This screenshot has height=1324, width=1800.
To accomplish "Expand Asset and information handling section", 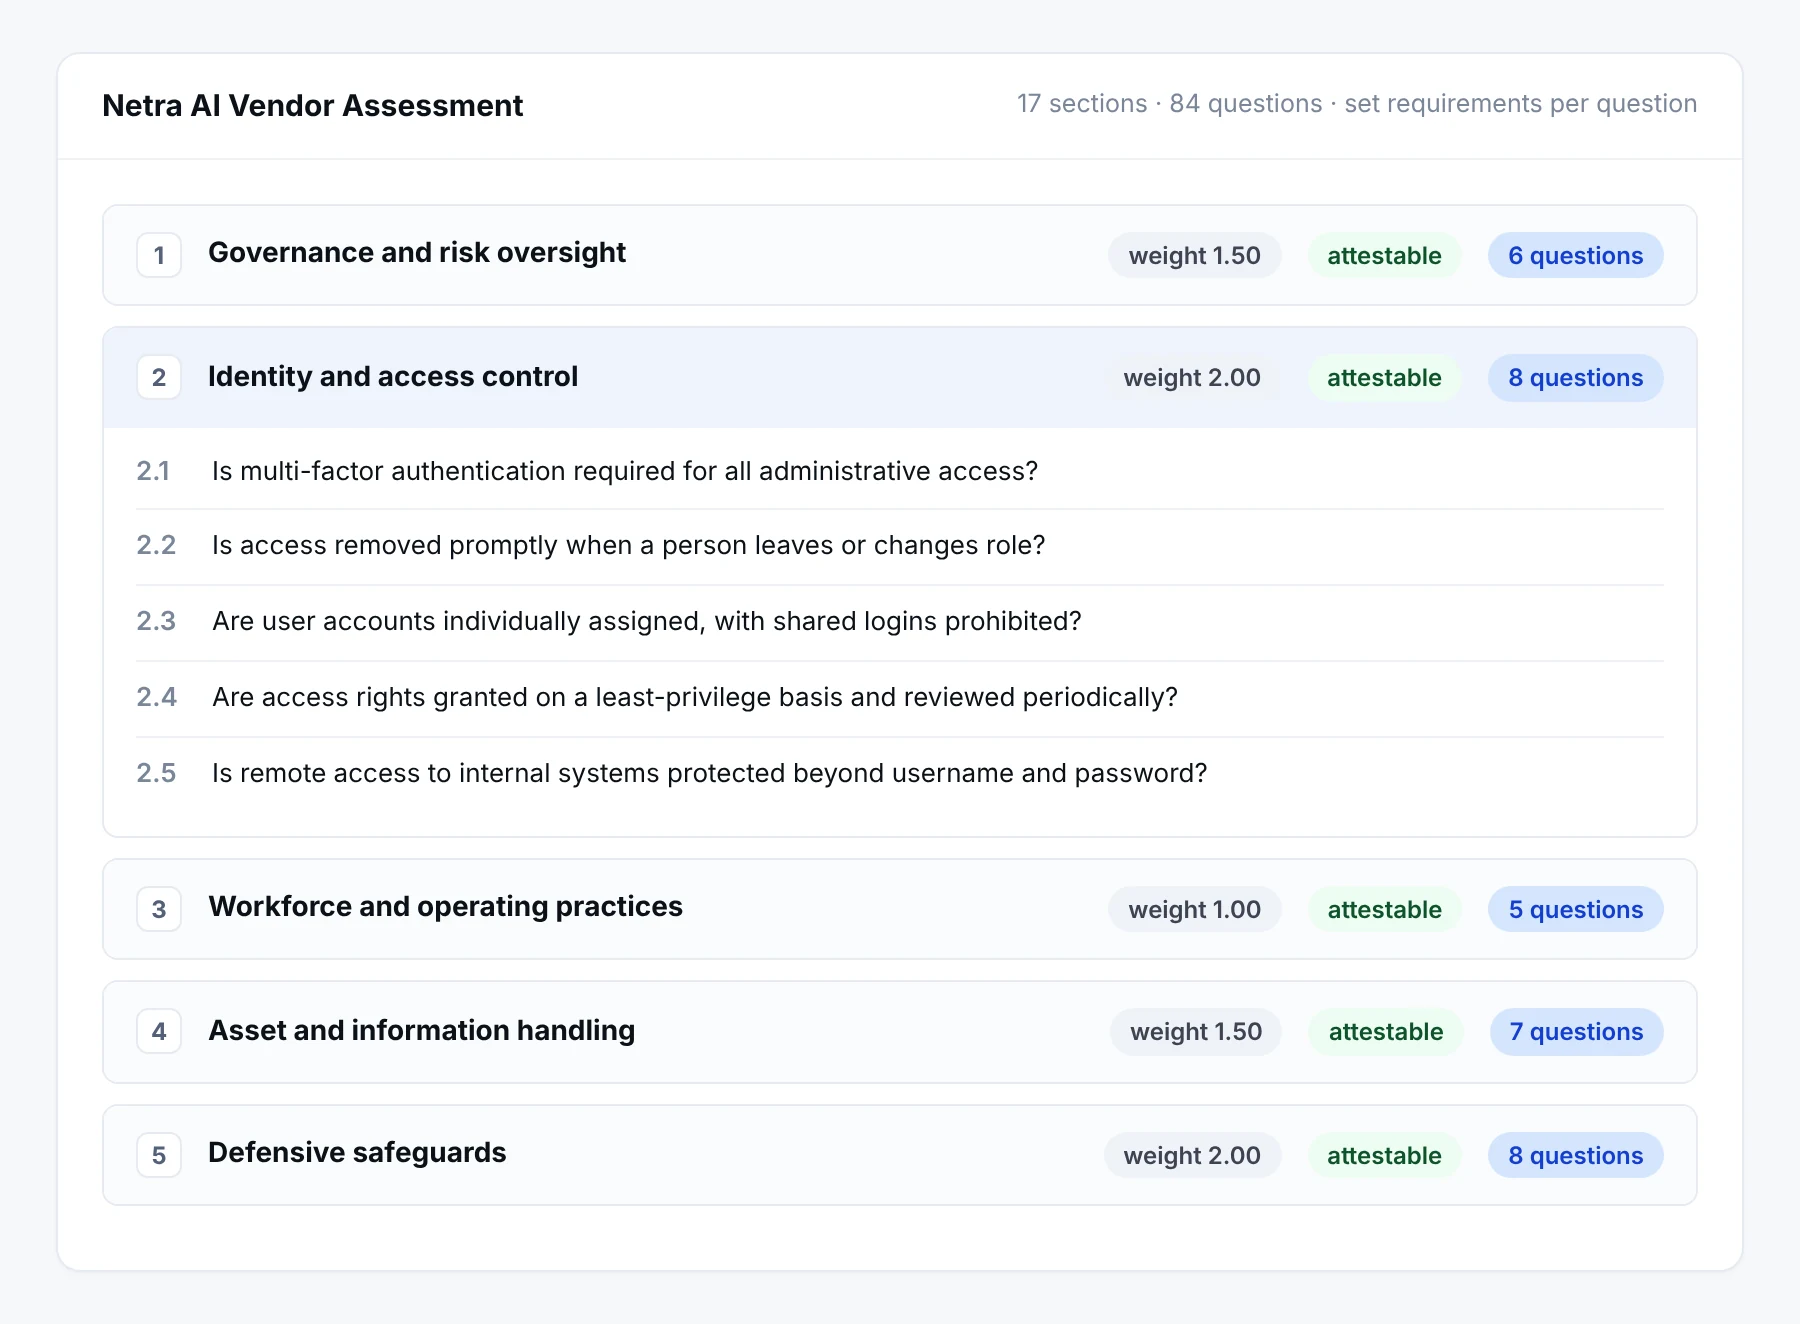I will 899,1031.
